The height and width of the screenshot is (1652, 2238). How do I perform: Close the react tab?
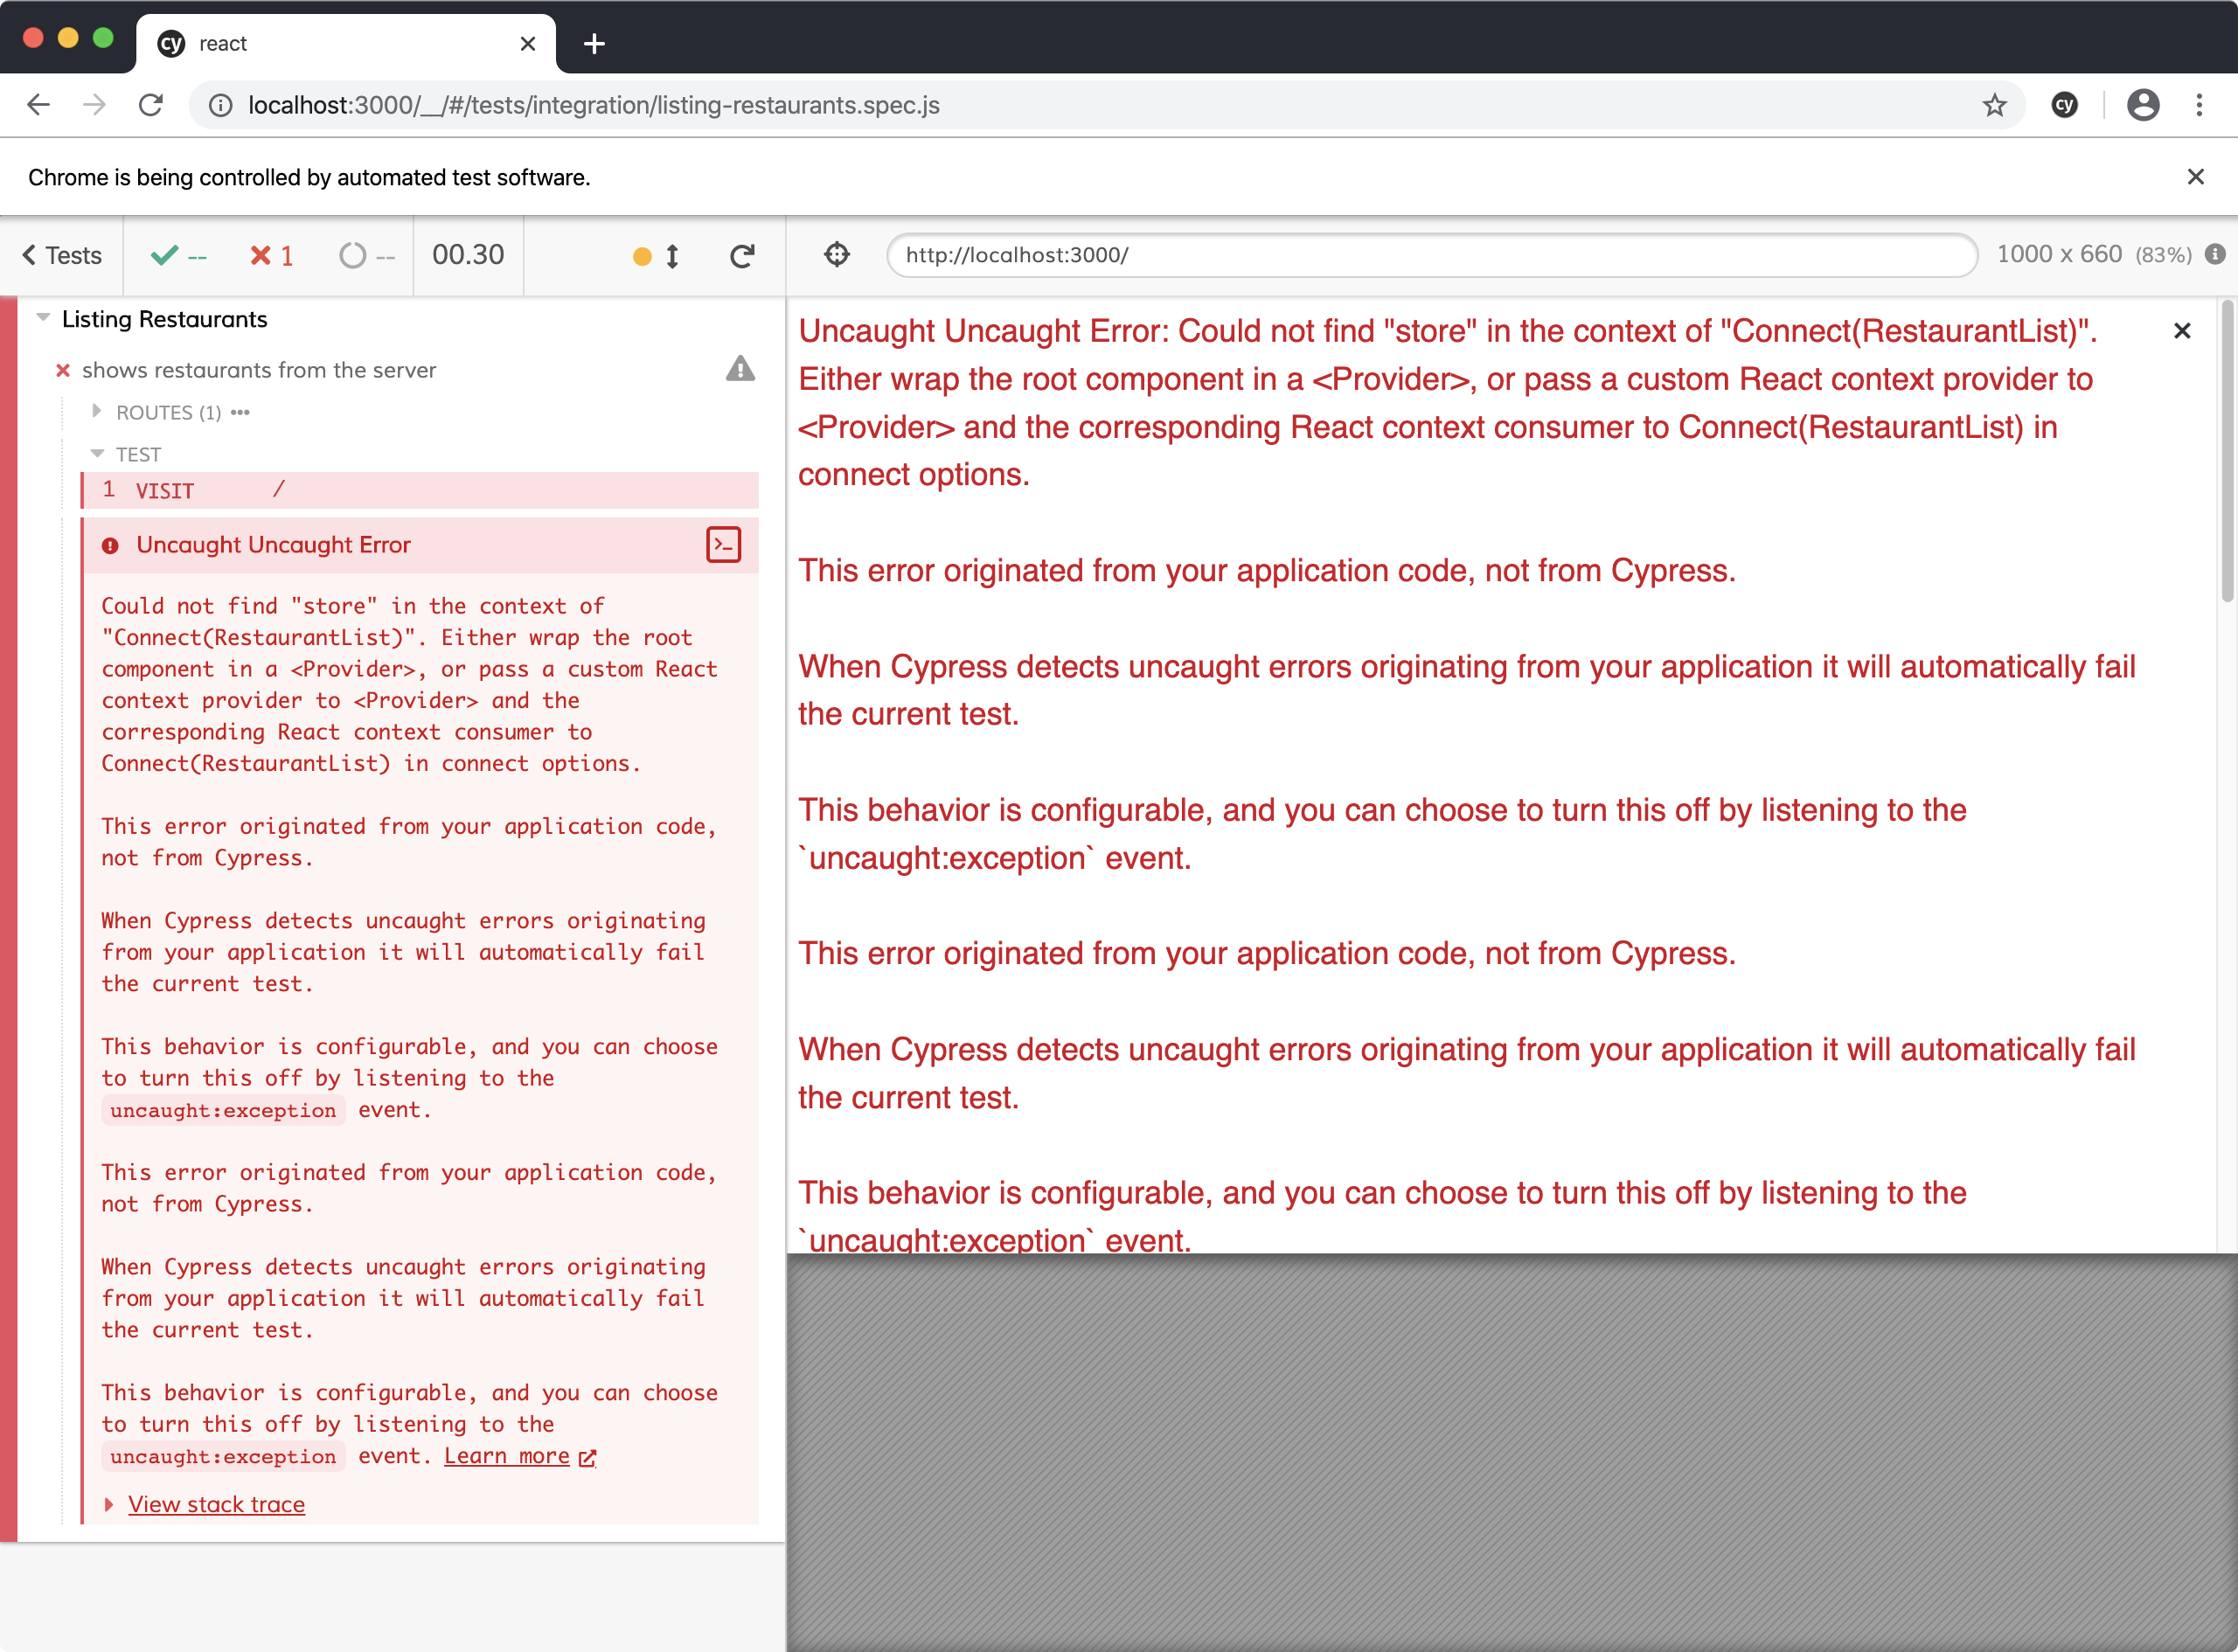click(528, 44)
